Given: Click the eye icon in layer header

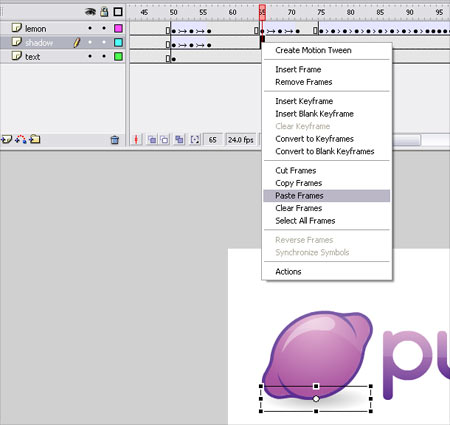Looking at the screenshot, I should coord(90,12).
